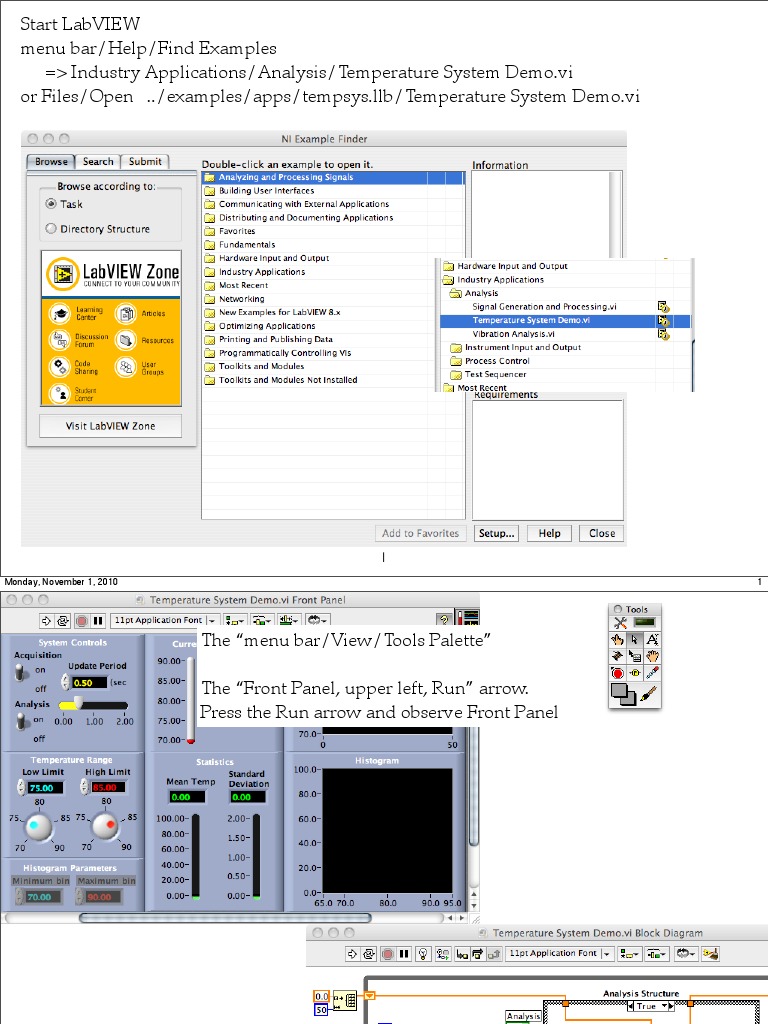The width and height of the screenshot is (768, 1024).
Task: Click the Abort Execution button on the Block Diagram
Action: tap(388, 954)
